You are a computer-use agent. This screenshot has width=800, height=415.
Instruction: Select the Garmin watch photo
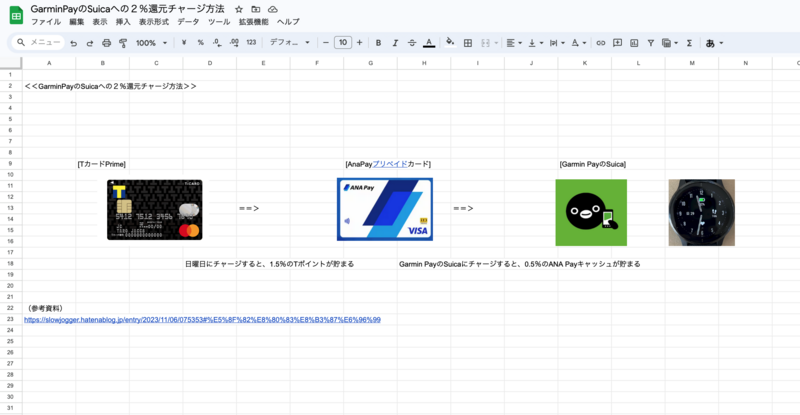702,212
